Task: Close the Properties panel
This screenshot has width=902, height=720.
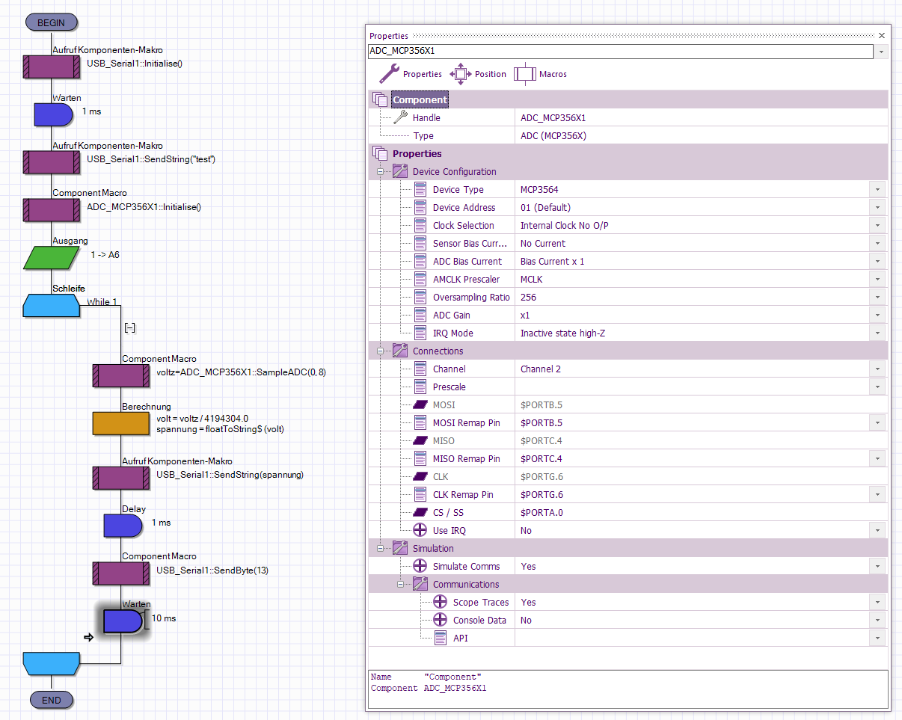Action: click(x=881, y=36)
